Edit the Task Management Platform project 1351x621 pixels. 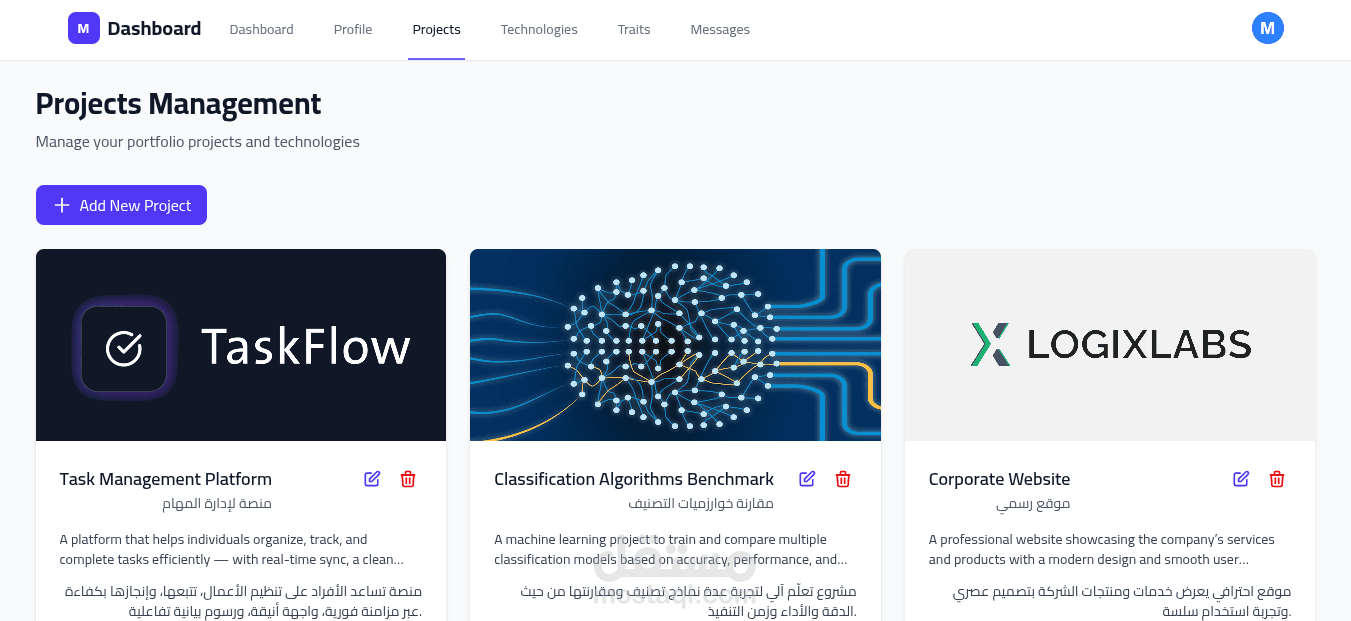pyautogui.click(x=372, y=479)
